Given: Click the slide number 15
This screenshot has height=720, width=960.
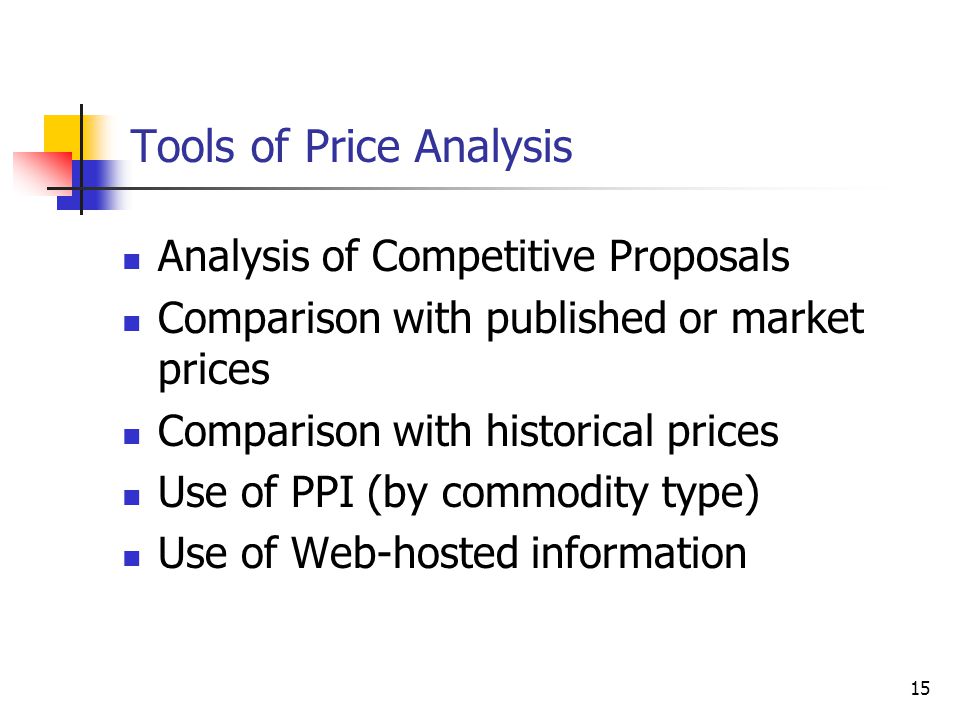Looking at the screenshot, I should pyautogui.click(x=920, y=689).
